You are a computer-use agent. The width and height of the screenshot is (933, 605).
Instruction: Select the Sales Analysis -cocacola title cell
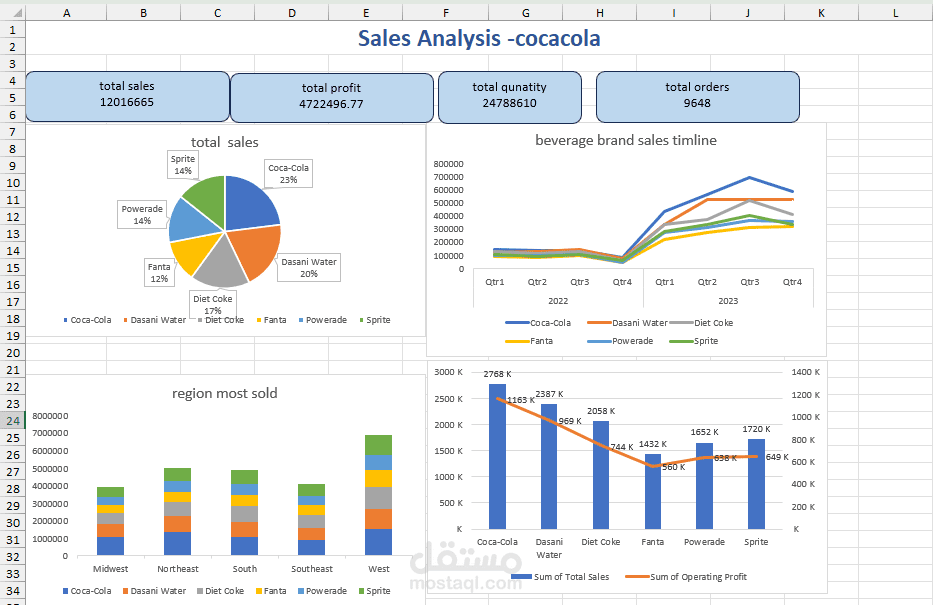click(x=479, y=38)
